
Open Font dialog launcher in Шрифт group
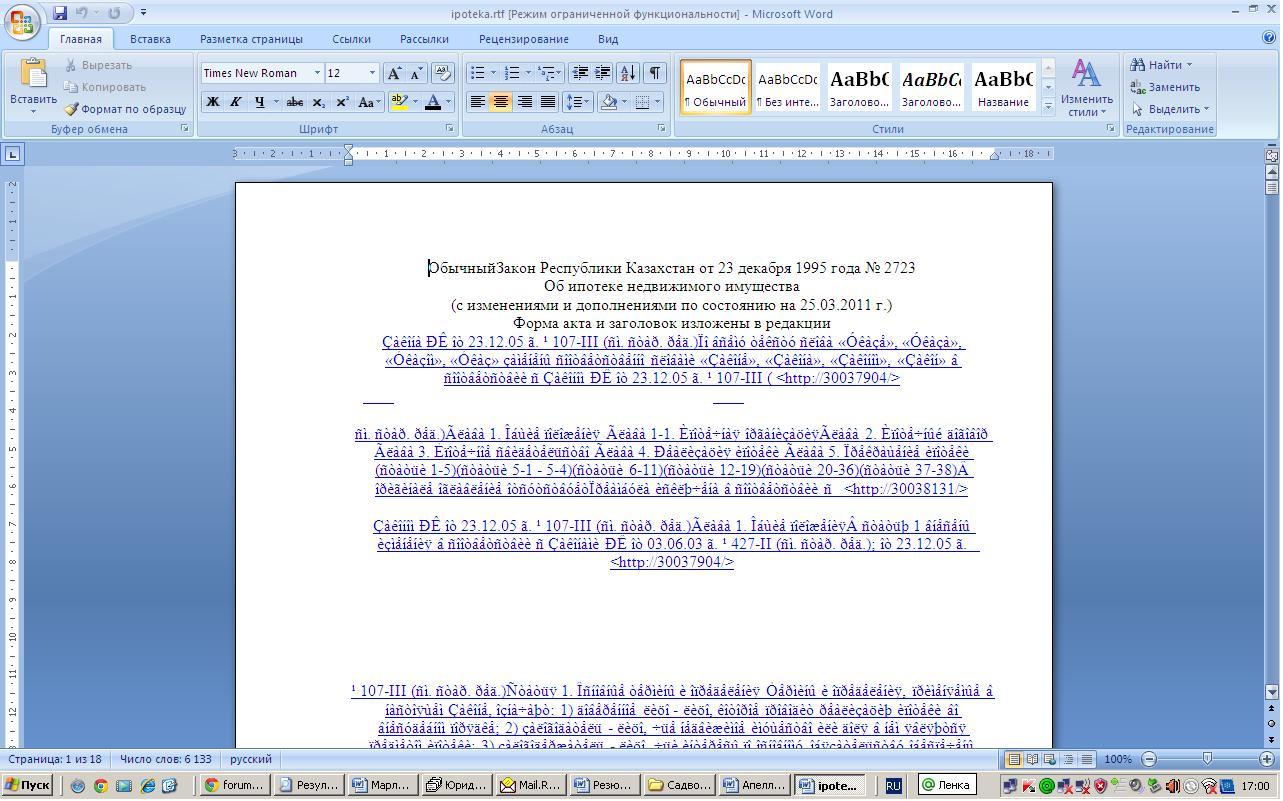coord(450,129)
